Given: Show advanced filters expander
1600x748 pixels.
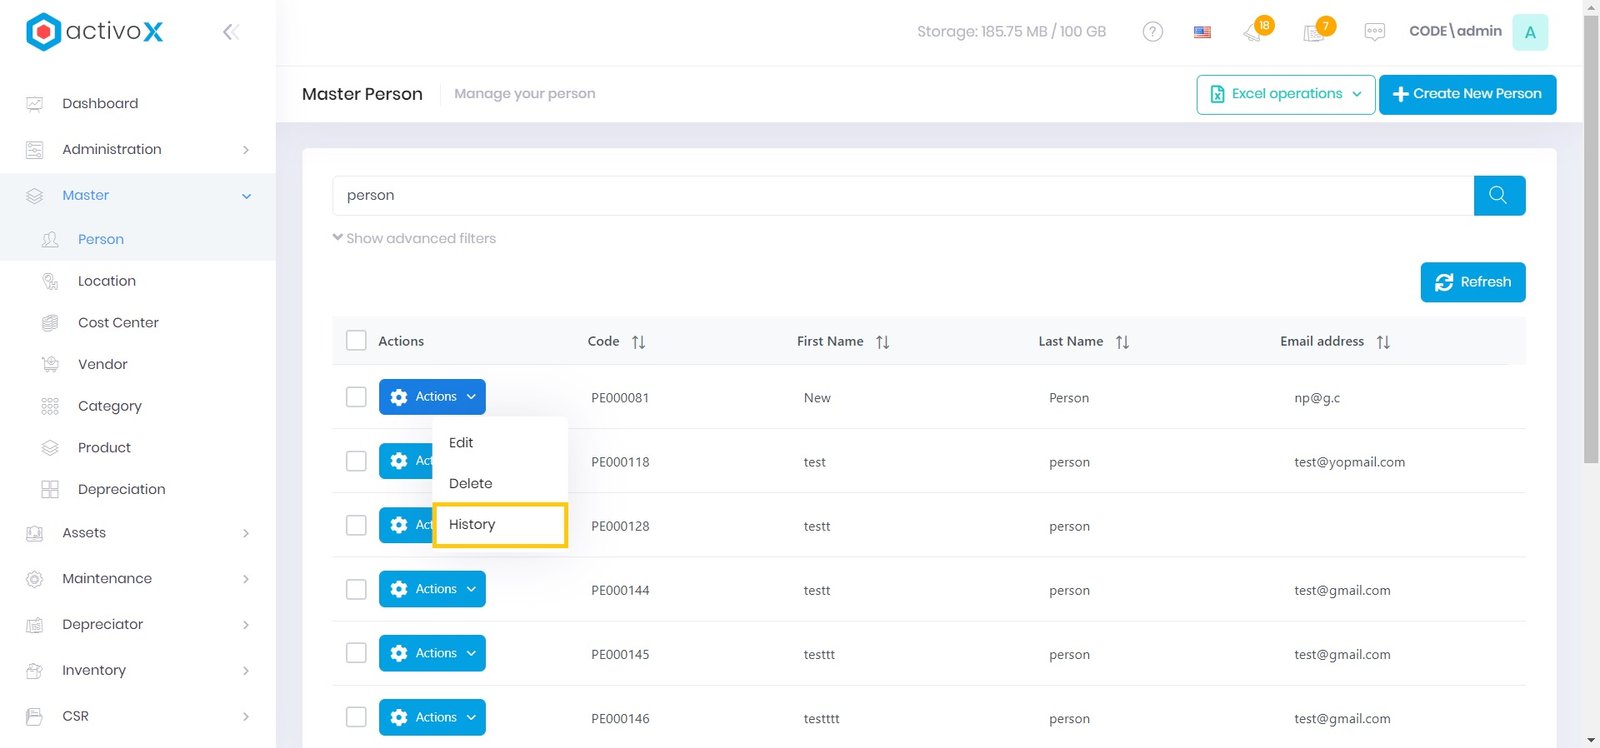Looking at the screenshot, I should (x=414, y=238).
